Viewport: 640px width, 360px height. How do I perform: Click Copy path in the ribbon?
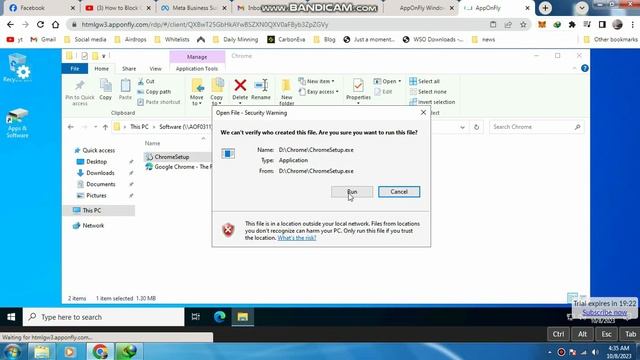154,92
